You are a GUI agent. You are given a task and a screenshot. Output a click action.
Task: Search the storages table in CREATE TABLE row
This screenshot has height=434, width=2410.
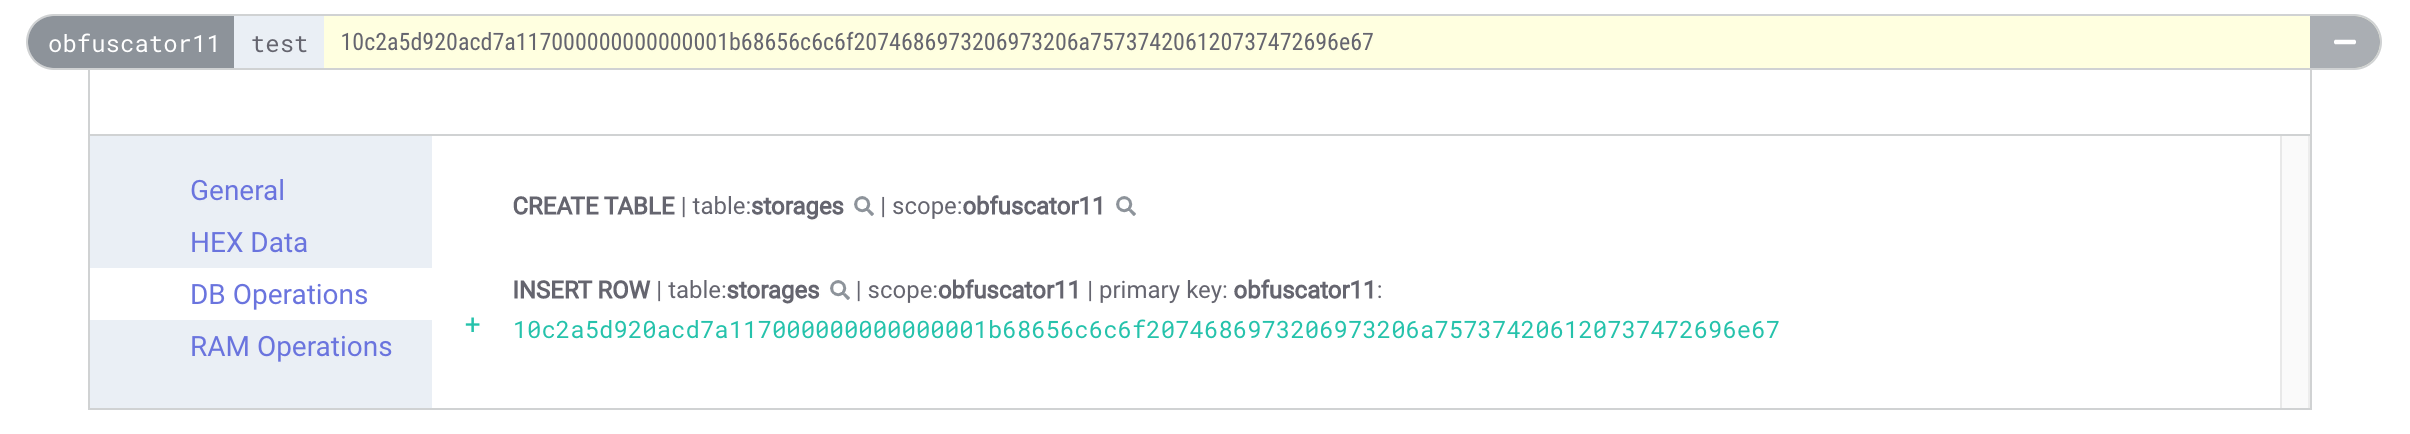coord(863,206)
